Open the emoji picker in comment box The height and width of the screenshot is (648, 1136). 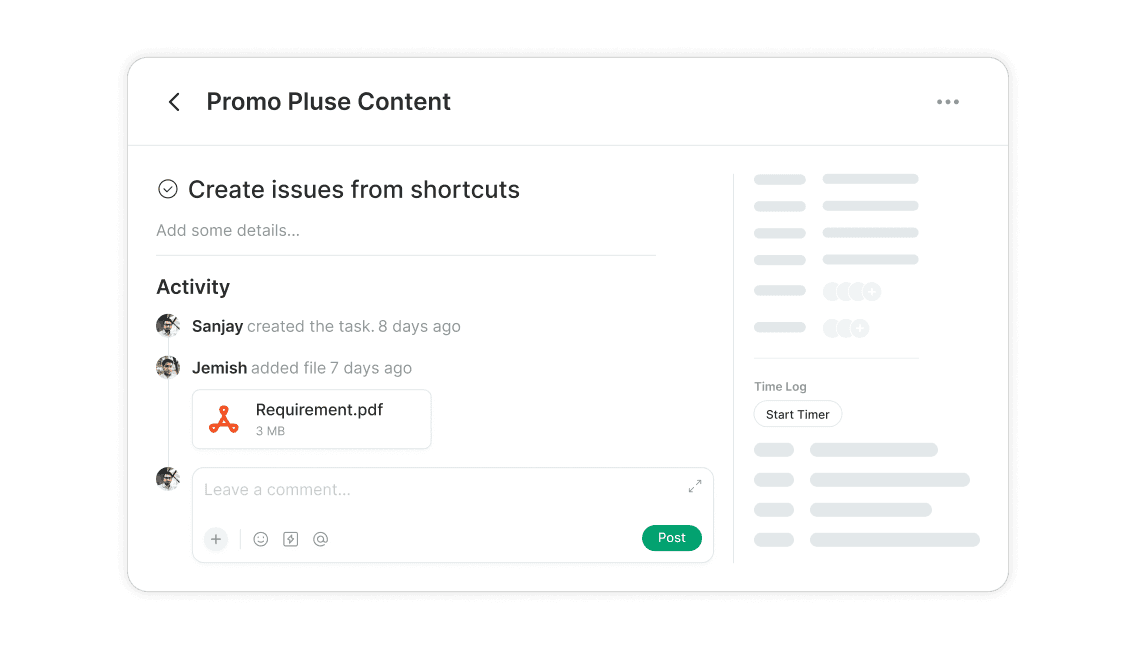(261, 539)
